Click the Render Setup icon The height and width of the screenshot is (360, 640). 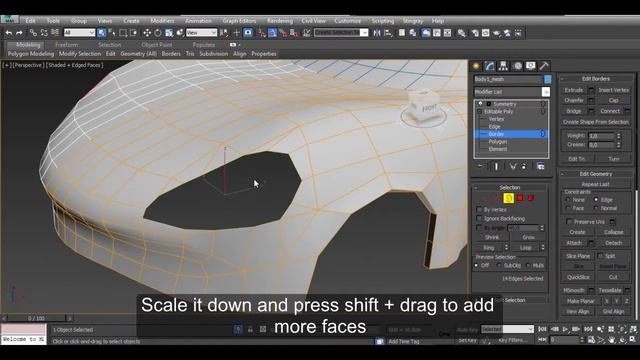pos(475,33)
